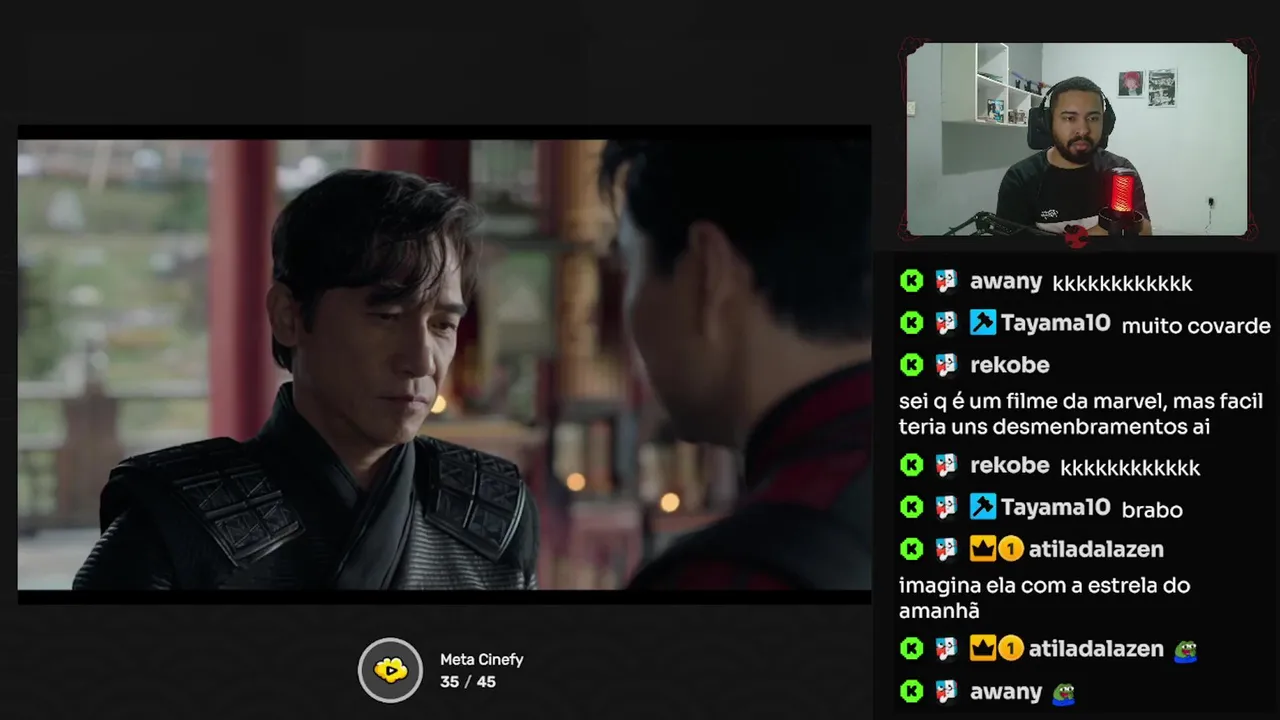
Task: Click red-white chat badge beside awany kkkkkkkkkkkk
Action: (946, 281)
